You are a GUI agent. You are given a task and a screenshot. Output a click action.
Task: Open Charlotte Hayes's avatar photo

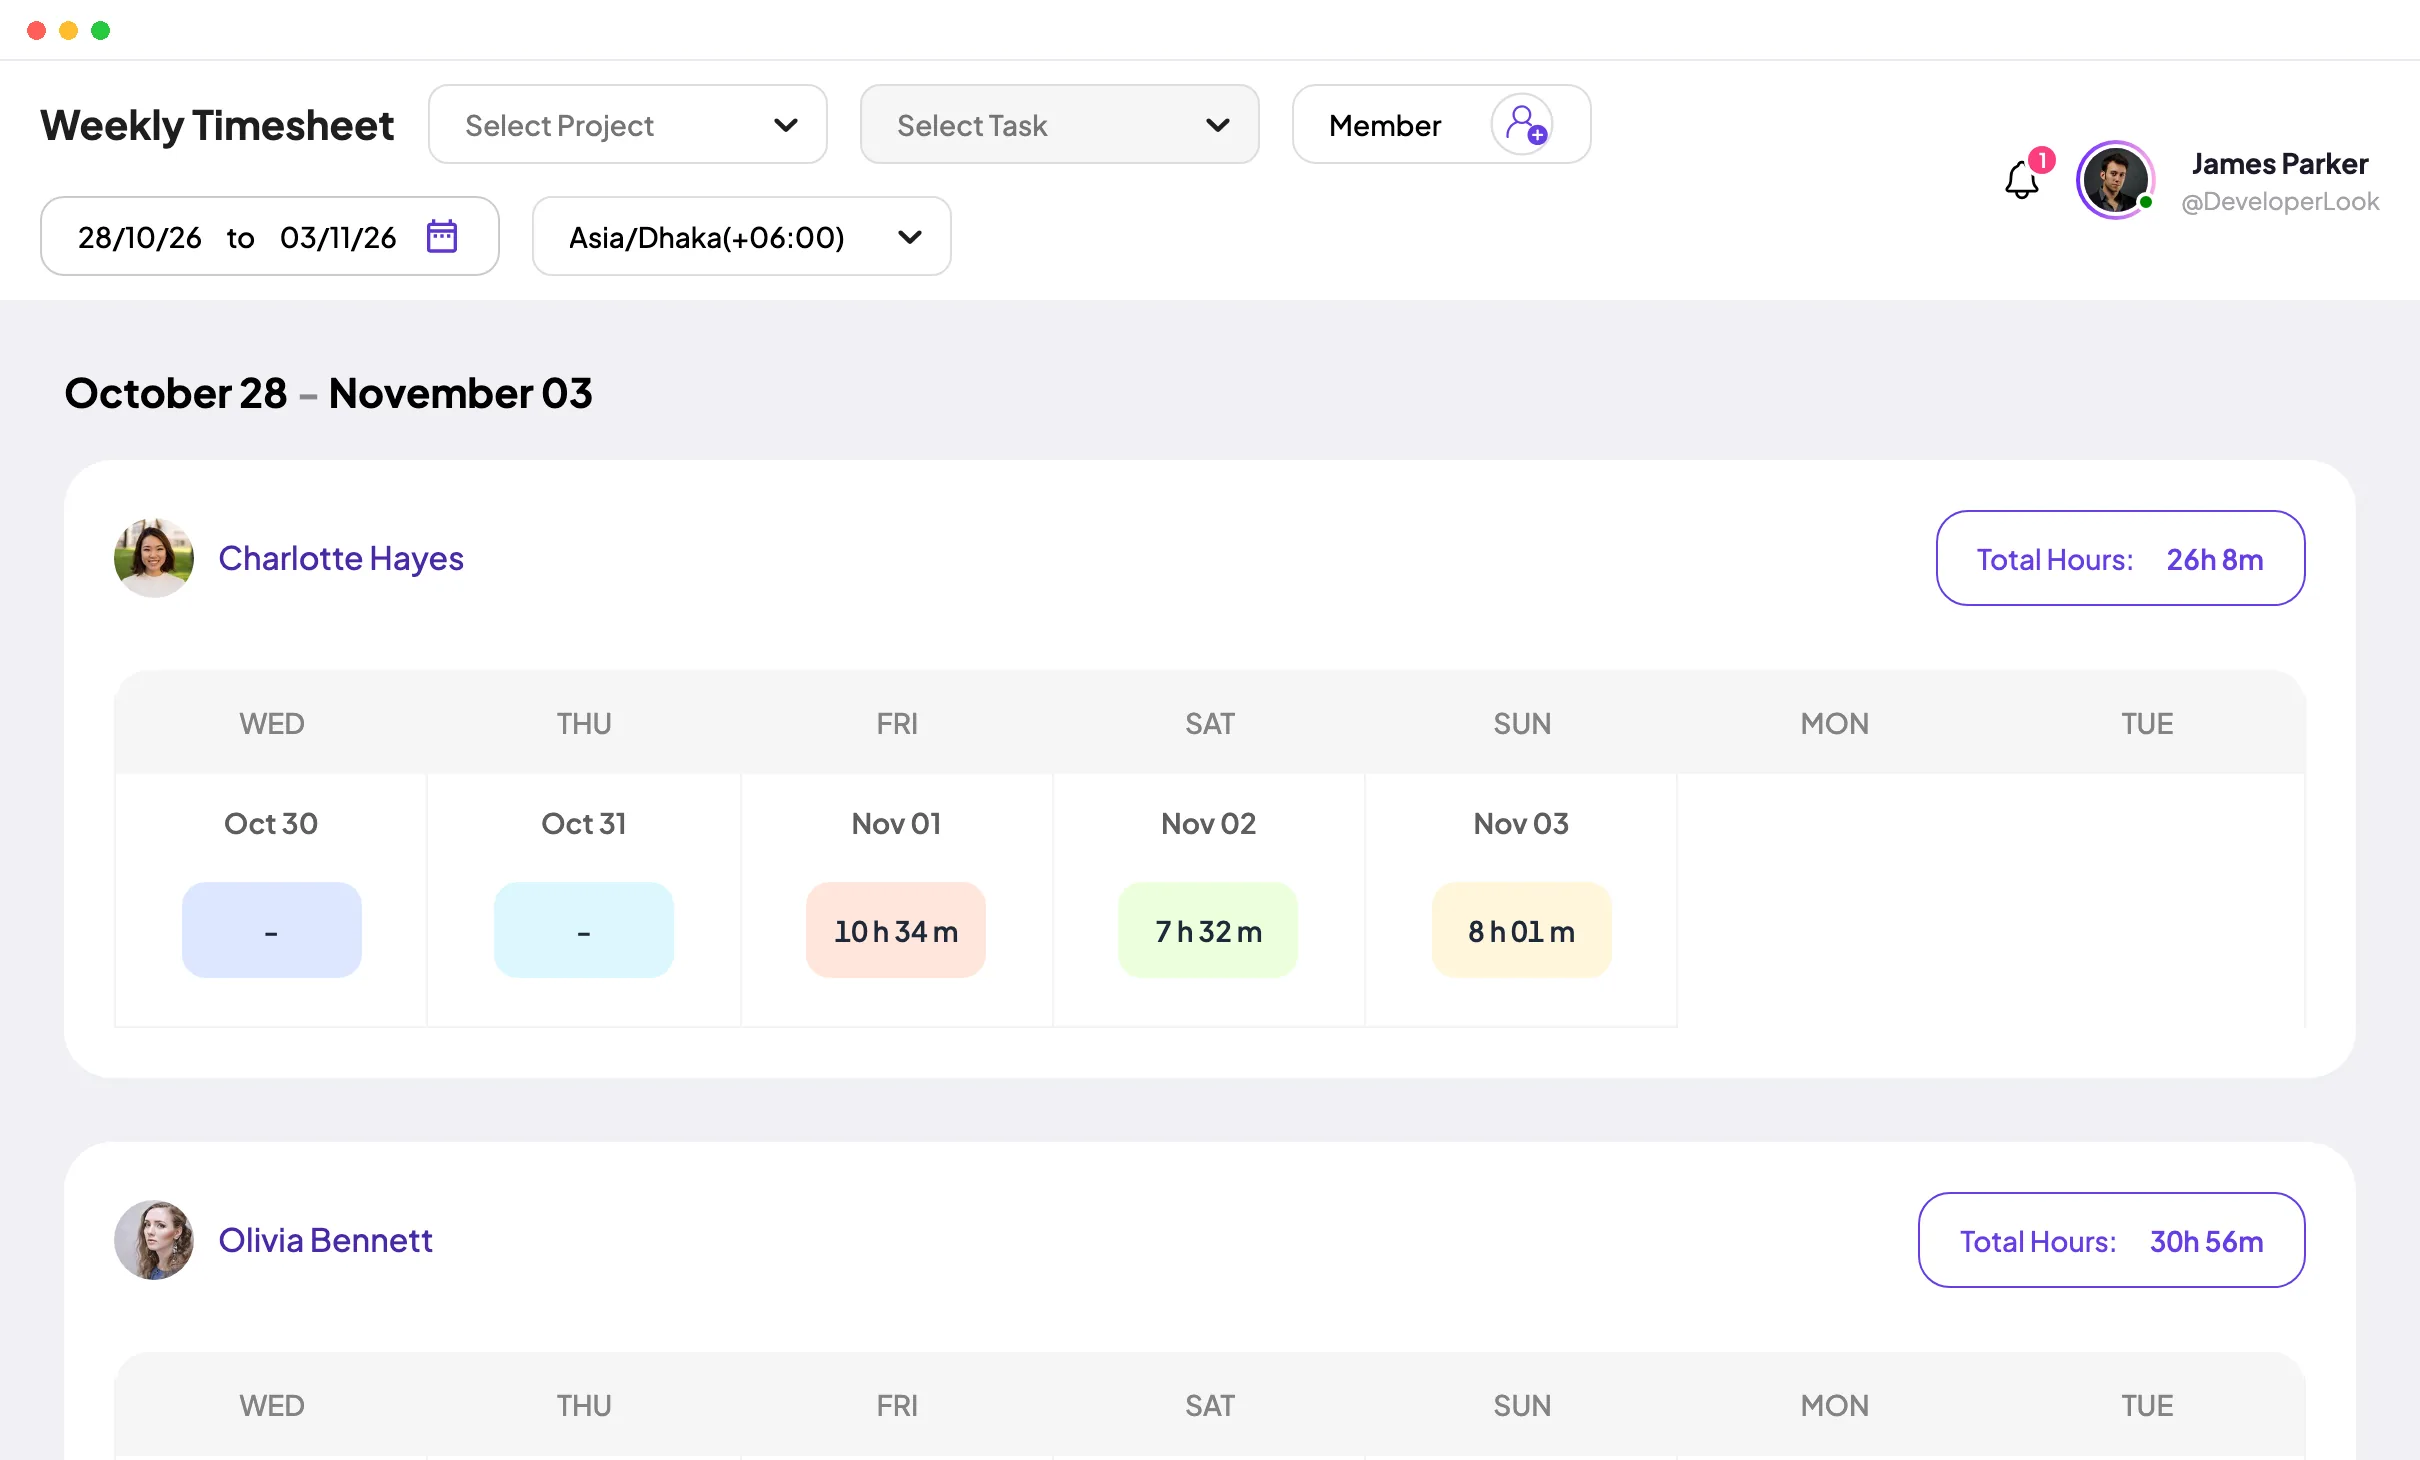click(x=154, y=558)
